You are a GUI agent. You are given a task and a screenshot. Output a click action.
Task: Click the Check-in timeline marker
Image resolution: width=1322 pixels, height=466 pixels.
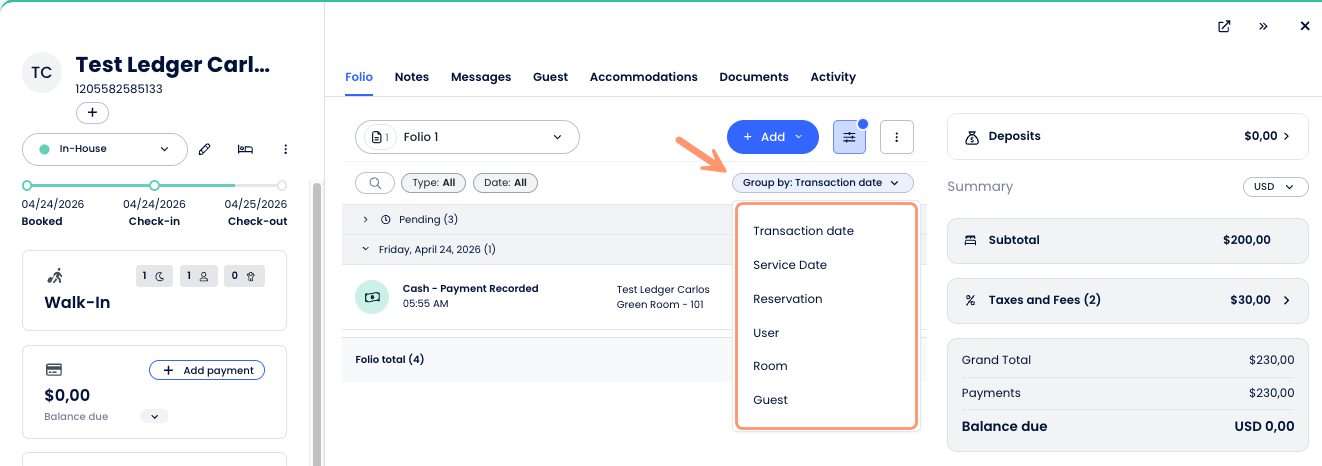coord(154,185)
